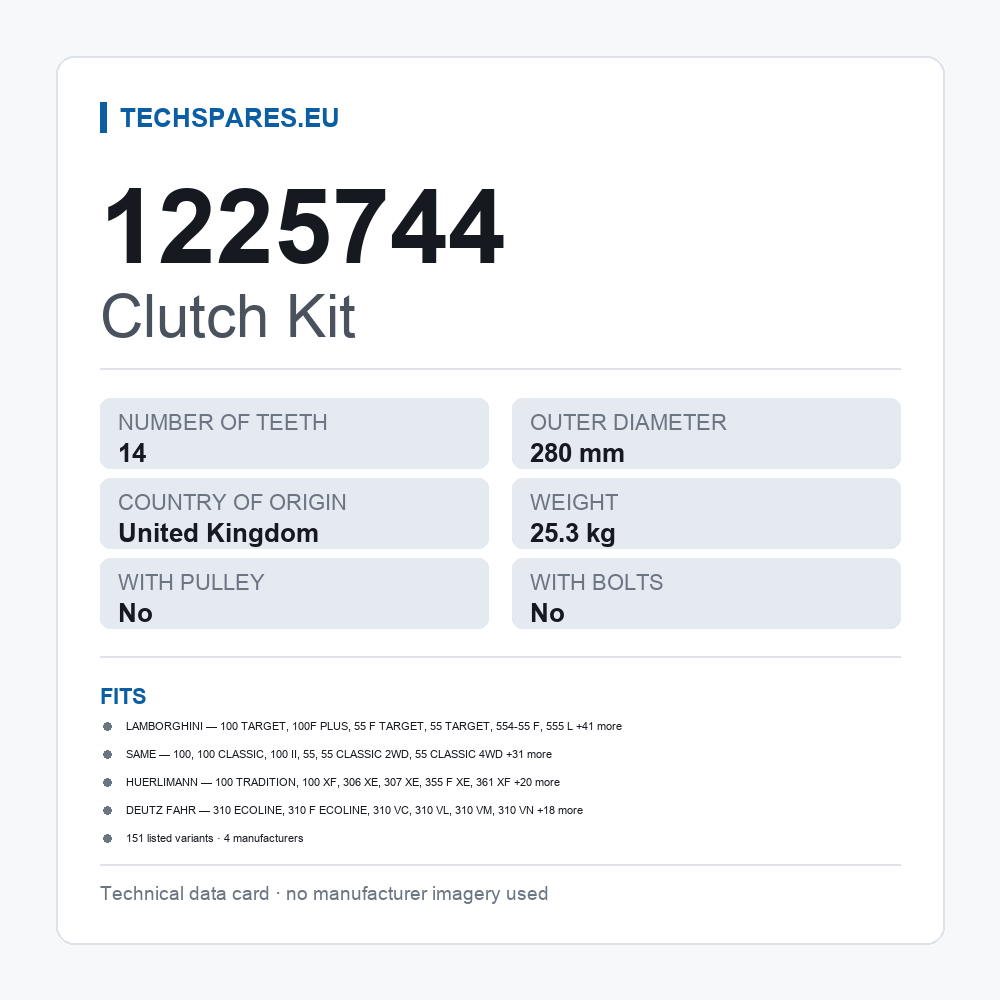1000x1000 pixels.
Task: Click the With Pulley label
Action: [191, 582]
